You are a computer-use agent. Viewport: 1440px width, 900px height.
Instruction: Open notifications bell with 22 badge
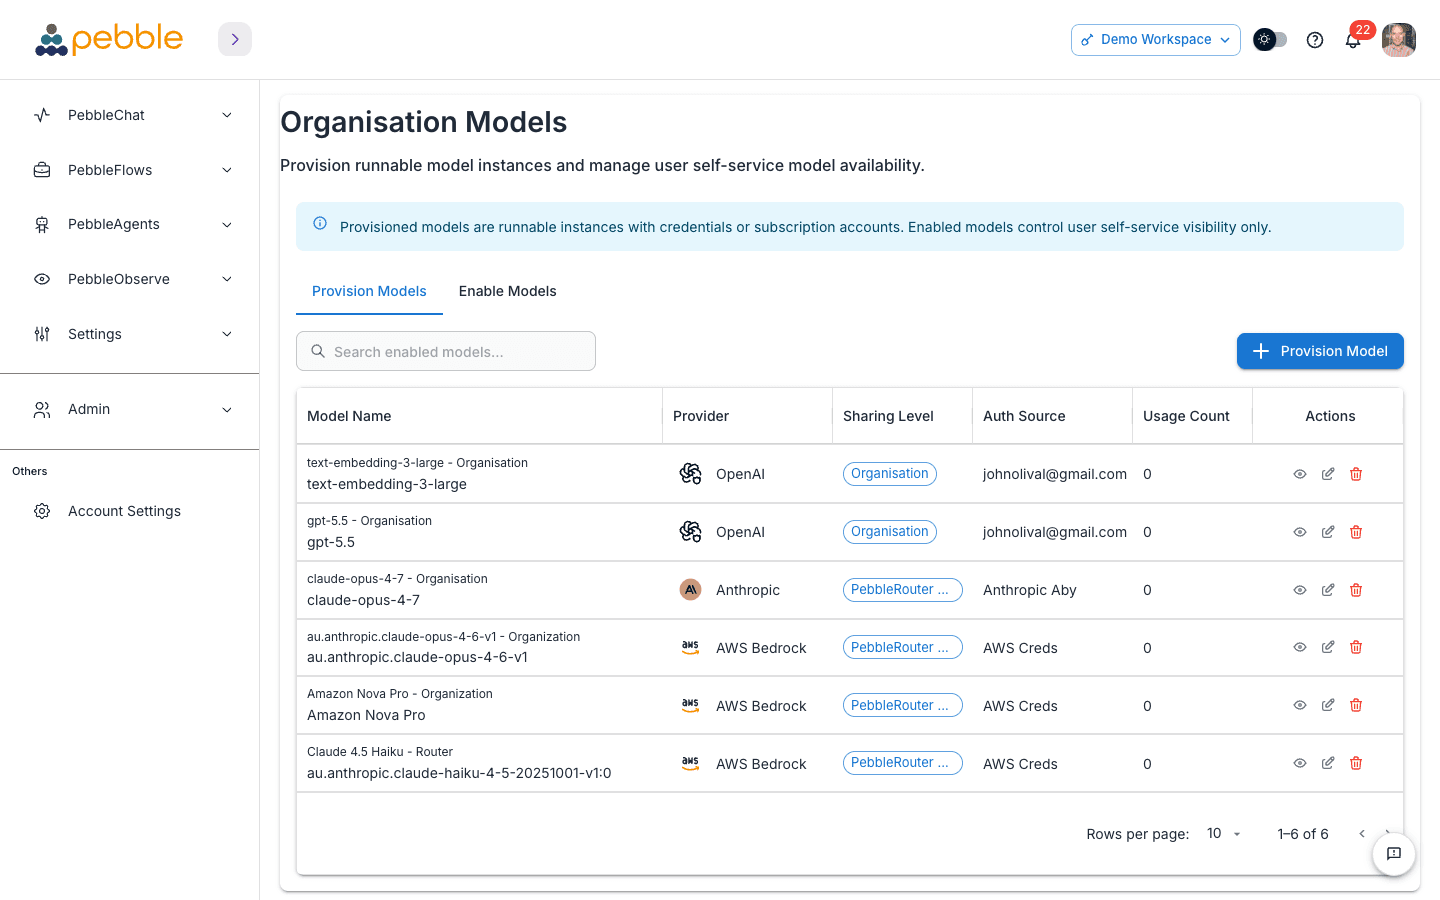[1353, 40]
